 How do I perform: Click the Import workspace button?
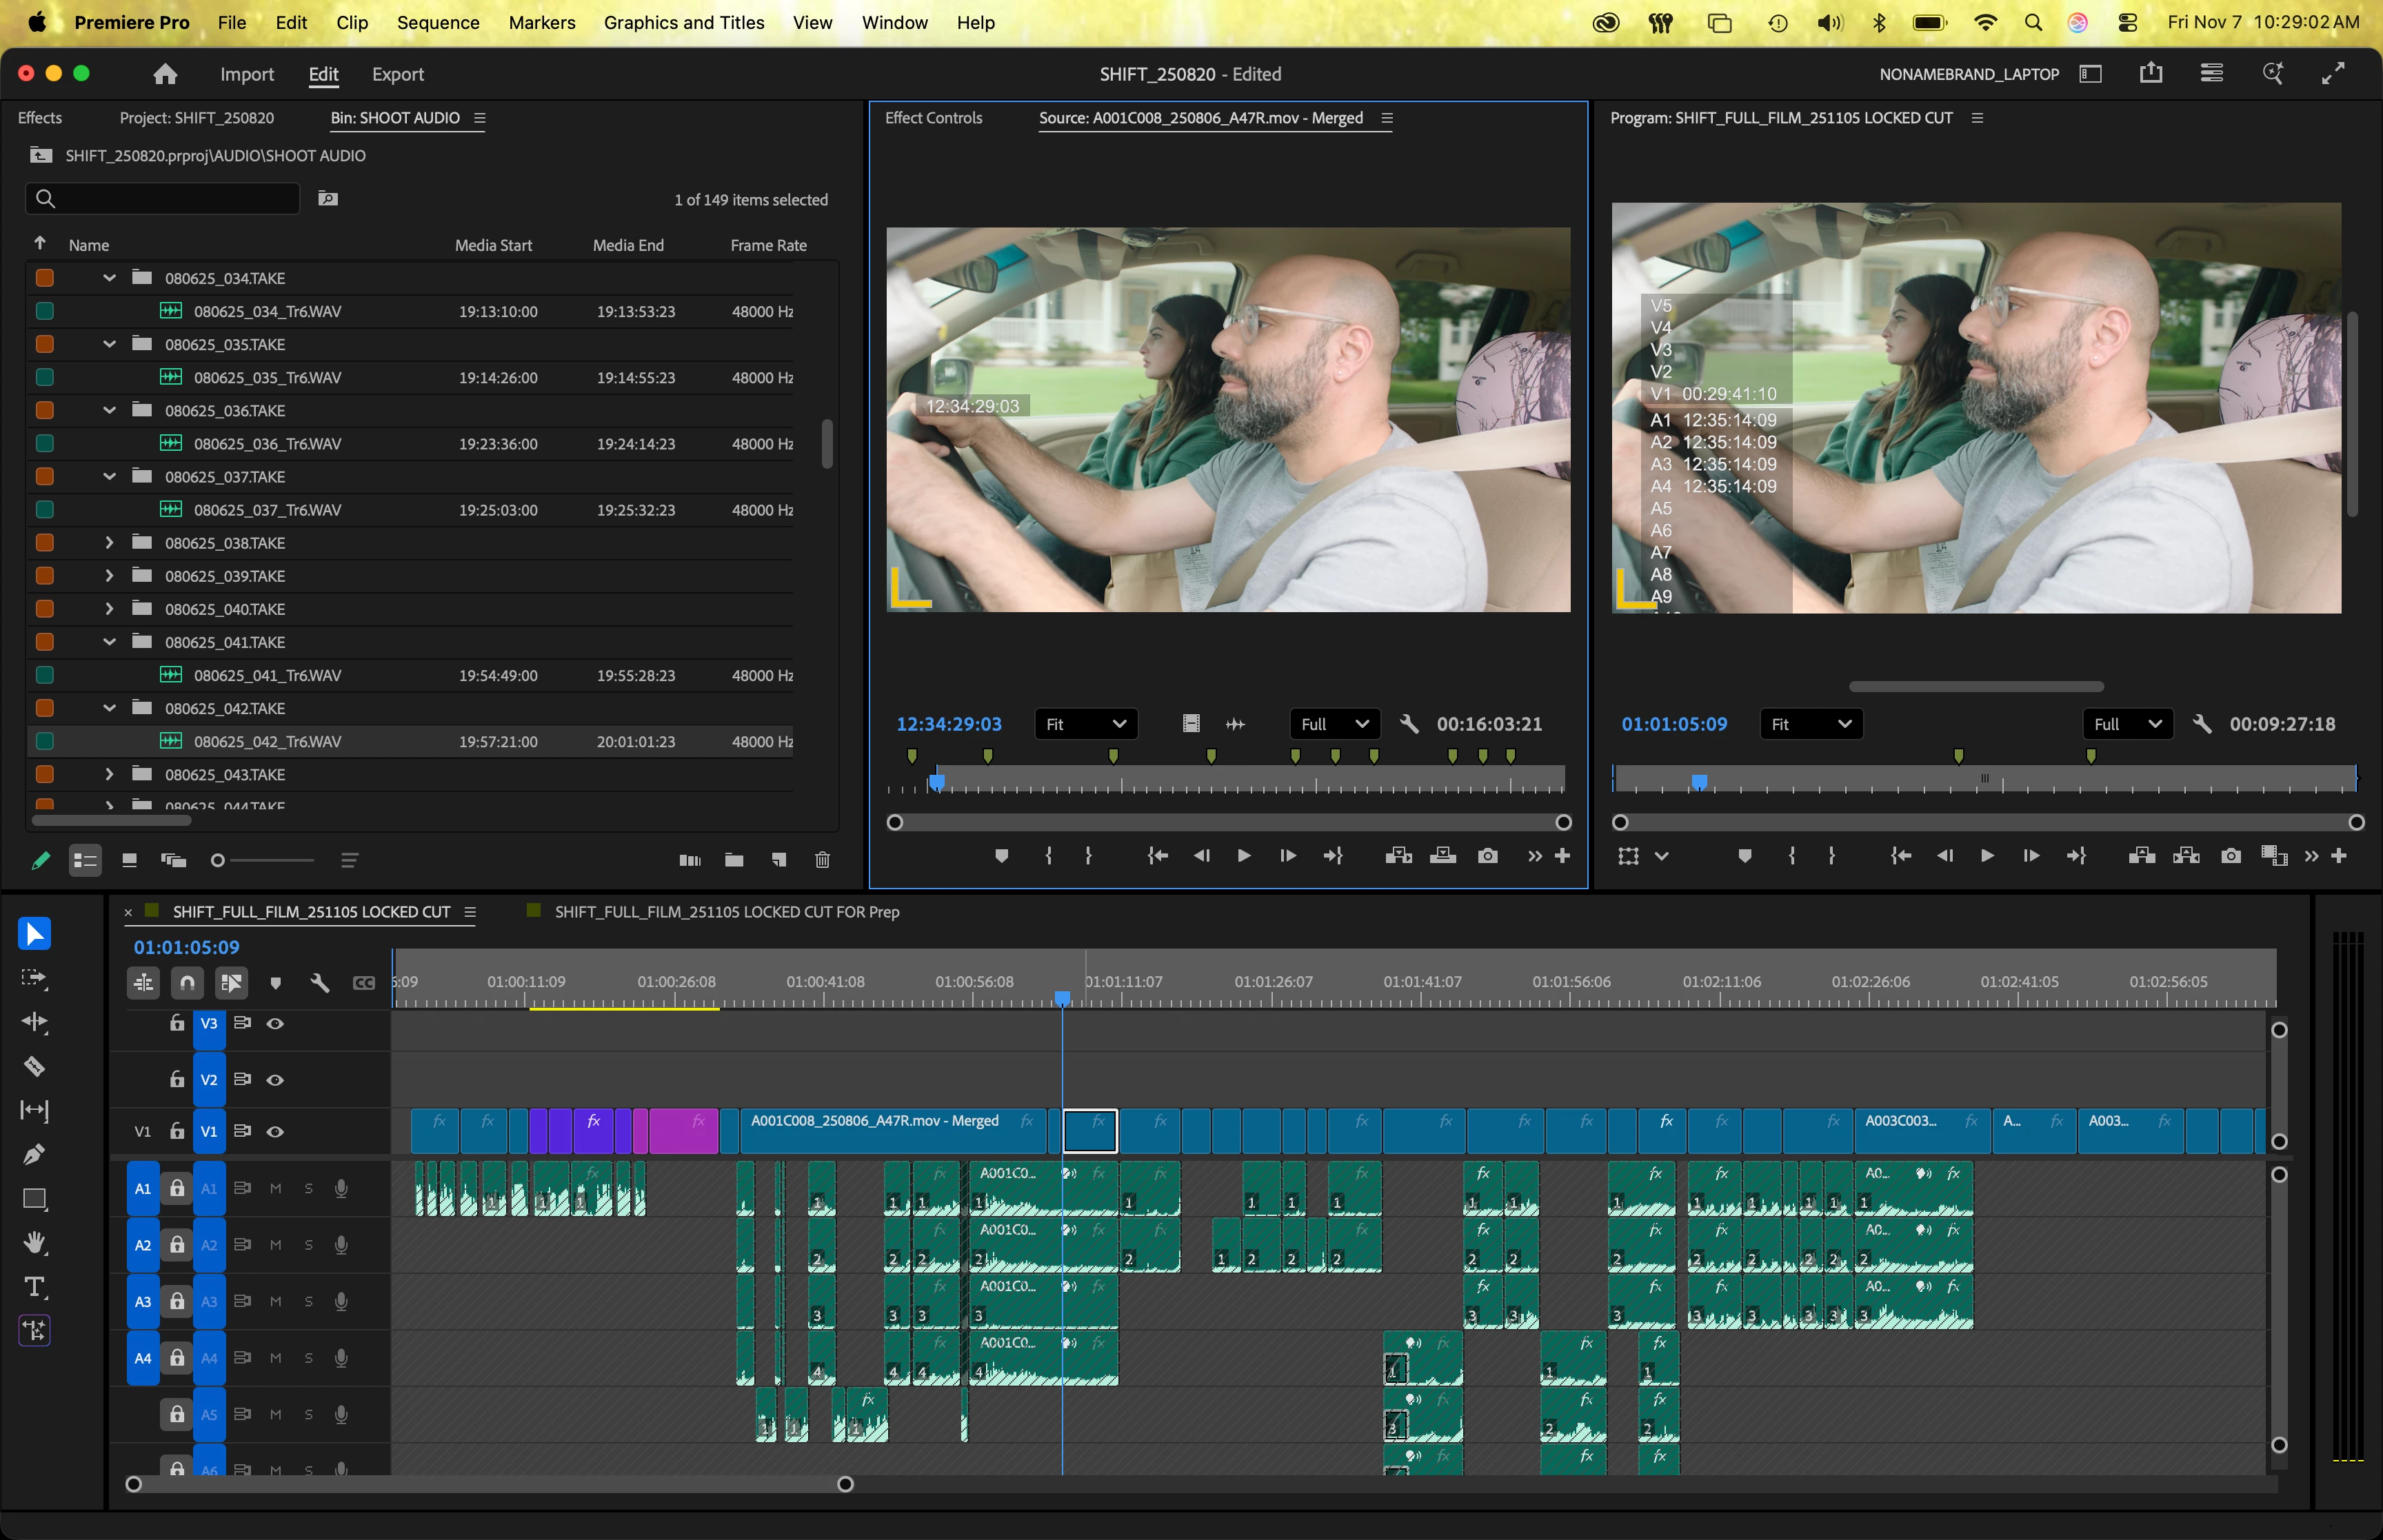point(246,74)
